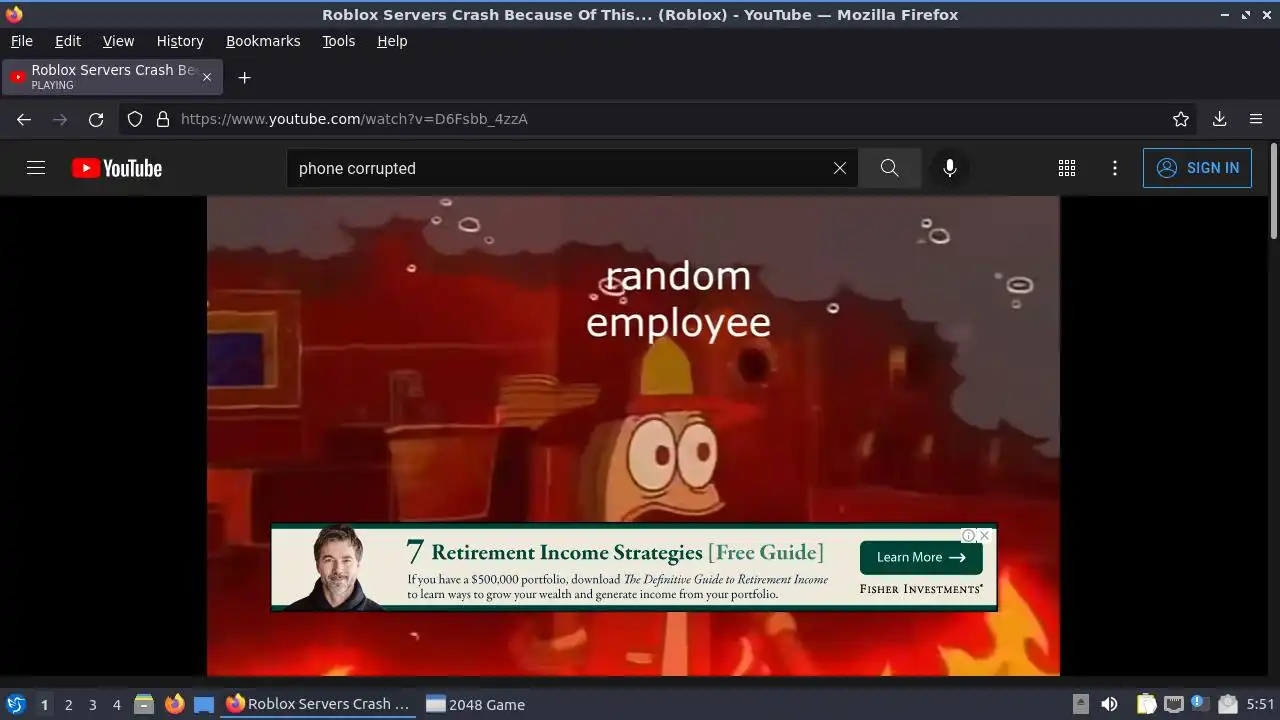Open Firefox downloads panel
The image size is (1280, 720).
[x=1220, y=119]
